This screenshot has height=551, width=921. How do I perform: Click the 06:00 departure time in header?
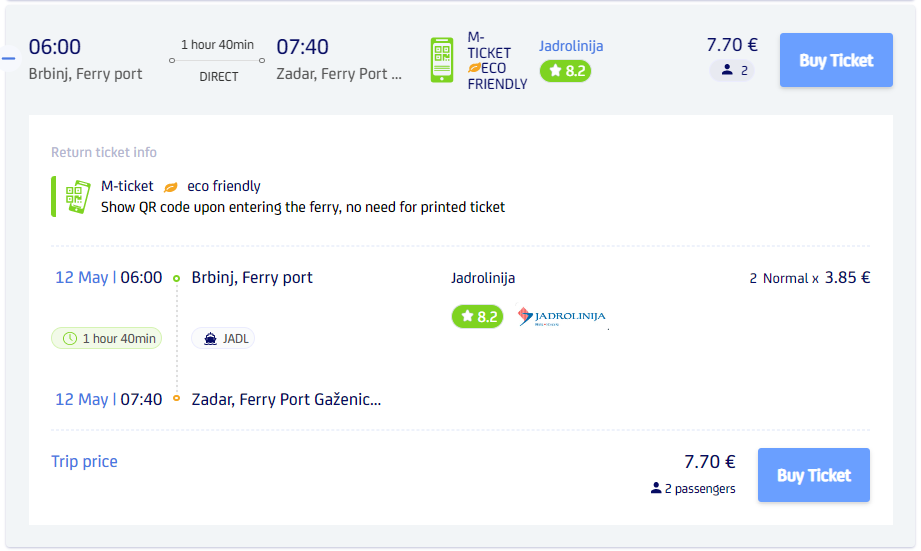coord(55,47)
